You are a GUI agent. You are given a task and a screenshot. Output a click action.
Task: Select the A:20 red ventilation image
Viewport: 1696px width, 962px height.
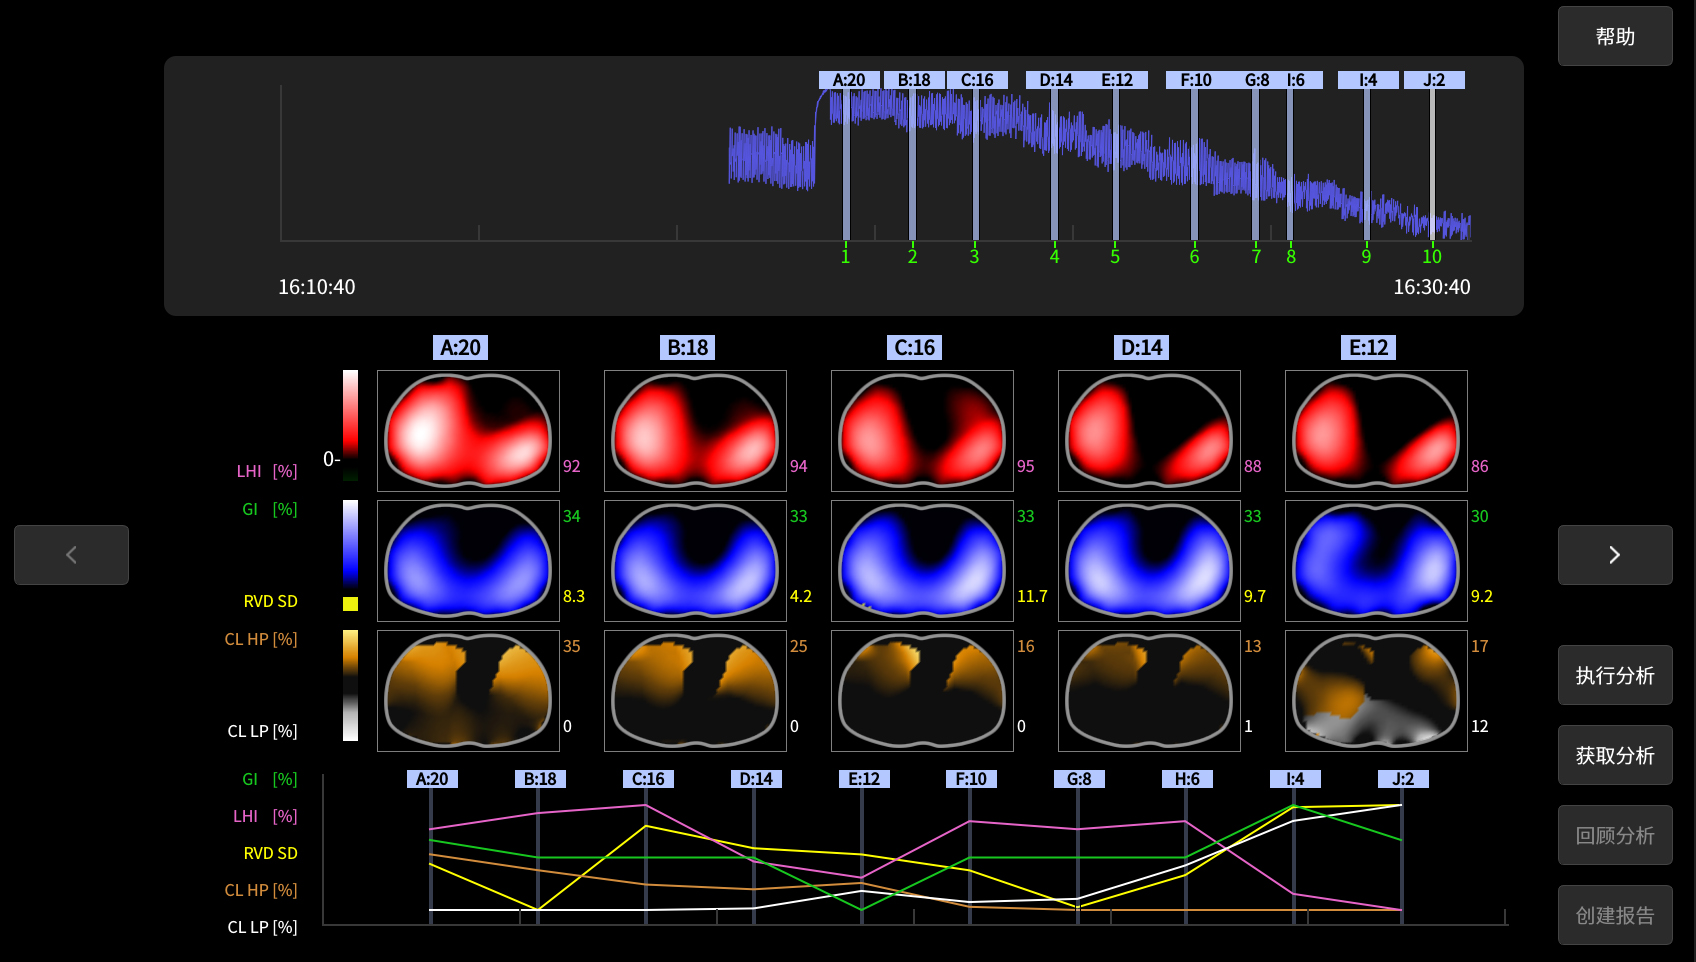point(468,431)
